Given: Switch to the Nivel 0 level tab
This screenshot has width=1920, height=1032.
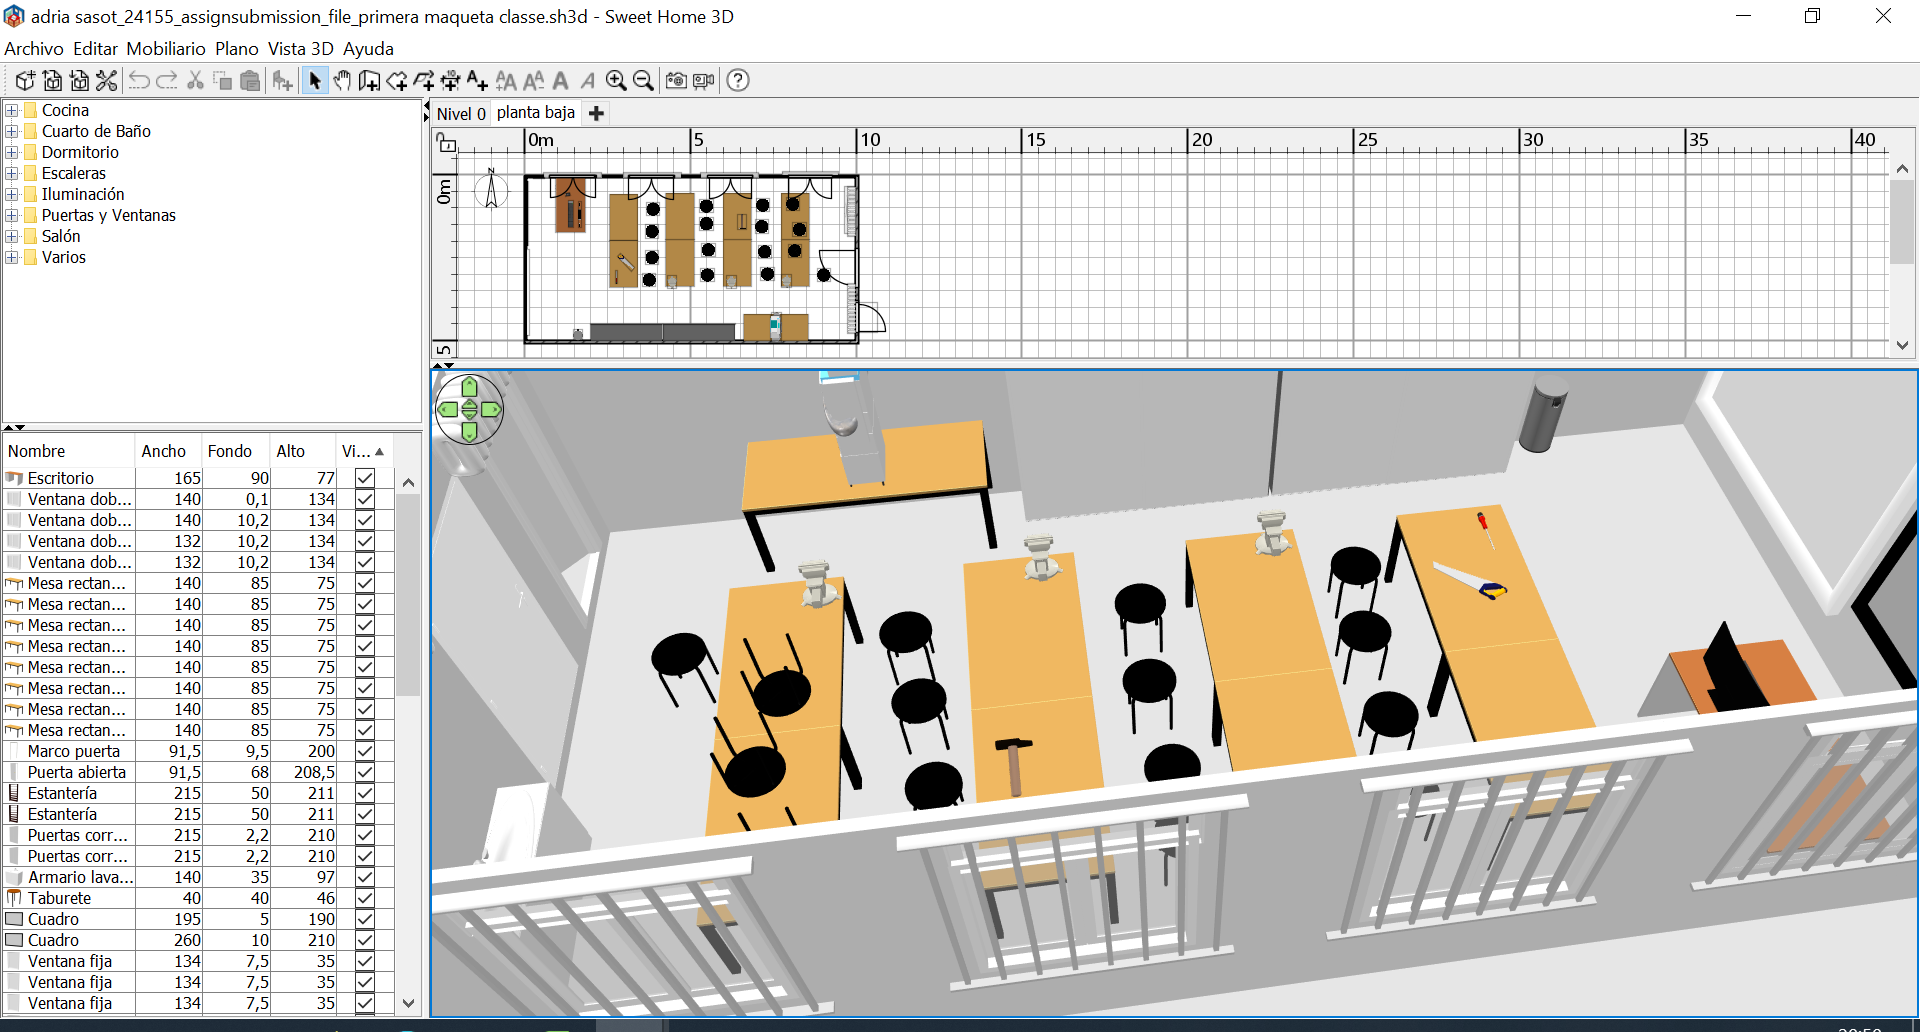Looking at the screenshot, I should [x=461, y=114].
